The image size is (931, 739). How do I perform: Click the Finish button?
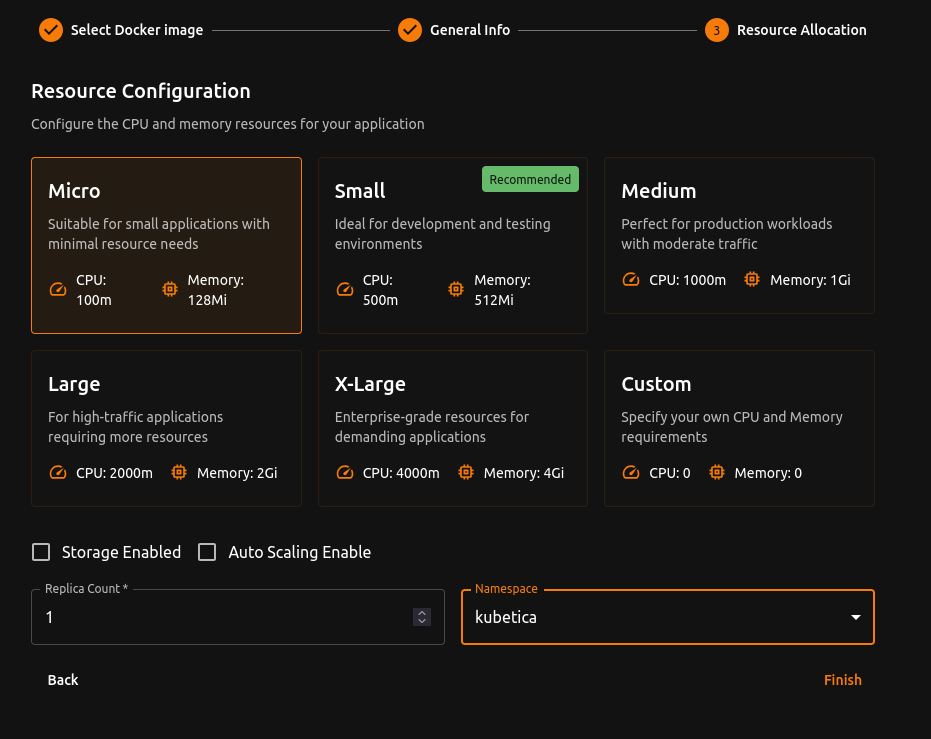tap(843, 680)
